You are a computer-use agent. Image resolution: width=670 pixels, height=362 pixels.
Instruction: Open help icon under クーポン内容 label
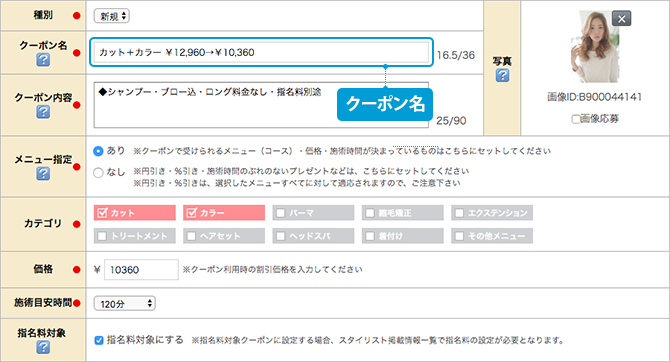[43, 112]
